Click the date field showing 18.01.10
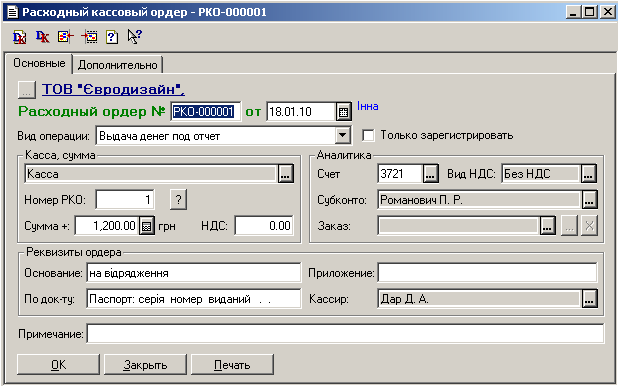The width and height of the screenshot is (618, 386). coord(302,112)
